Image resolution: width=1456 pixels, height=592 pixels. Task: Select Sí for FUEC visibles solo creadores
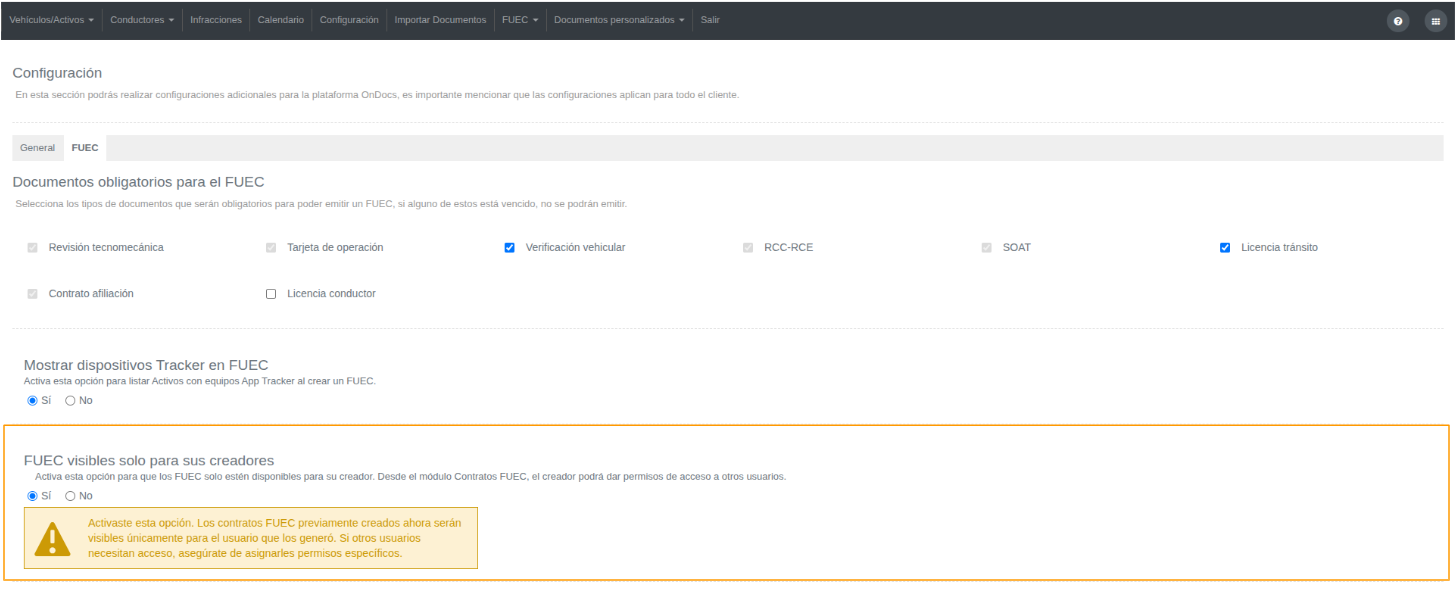(33, 496)
